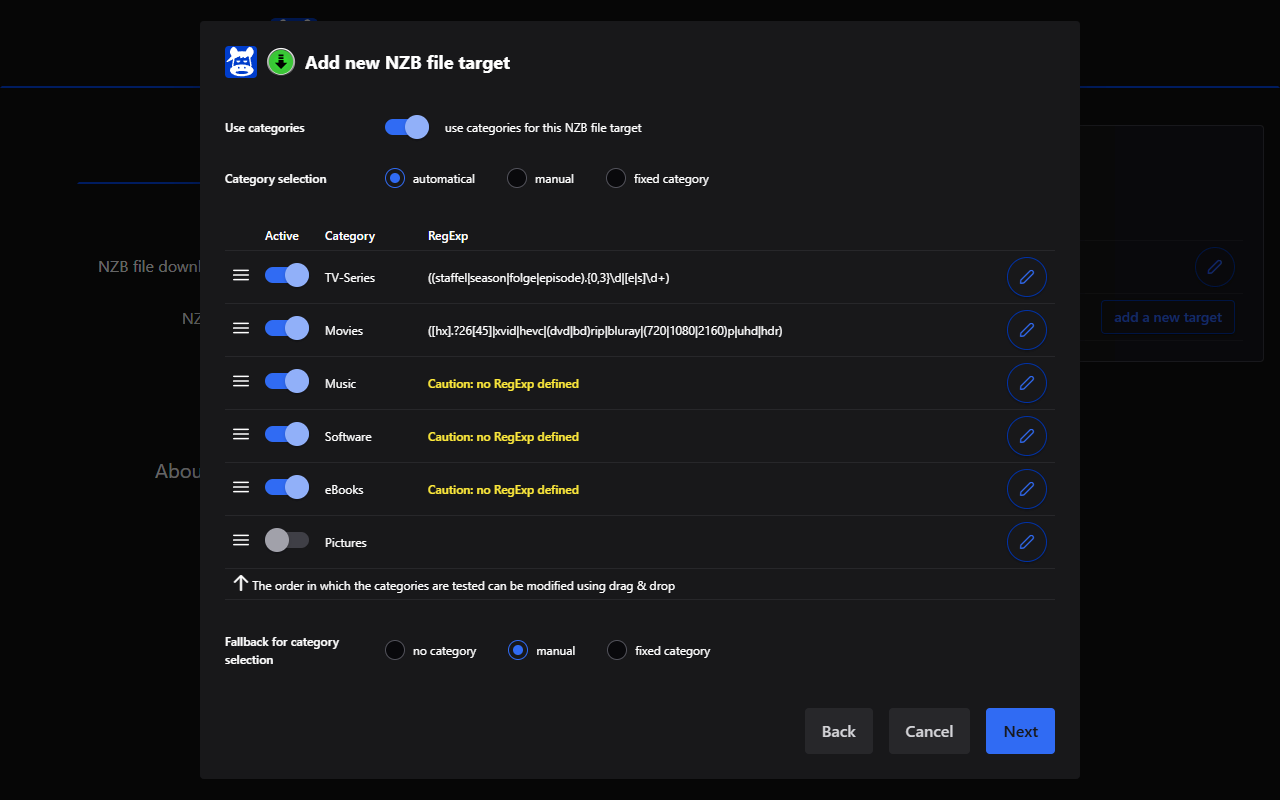1280x800 pixels.
Task: Click add a new target in the background
Action: [1167, 317]
